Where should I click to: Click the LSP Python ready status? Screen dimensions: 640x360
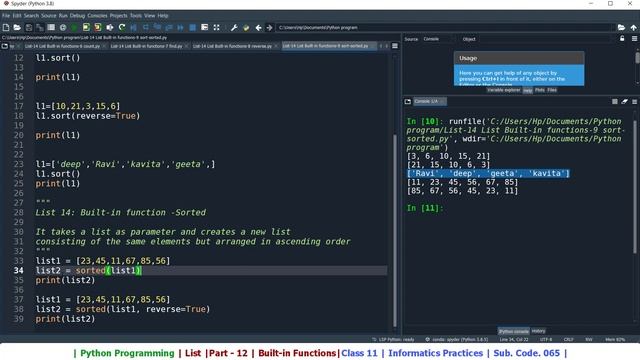(393, 340)
